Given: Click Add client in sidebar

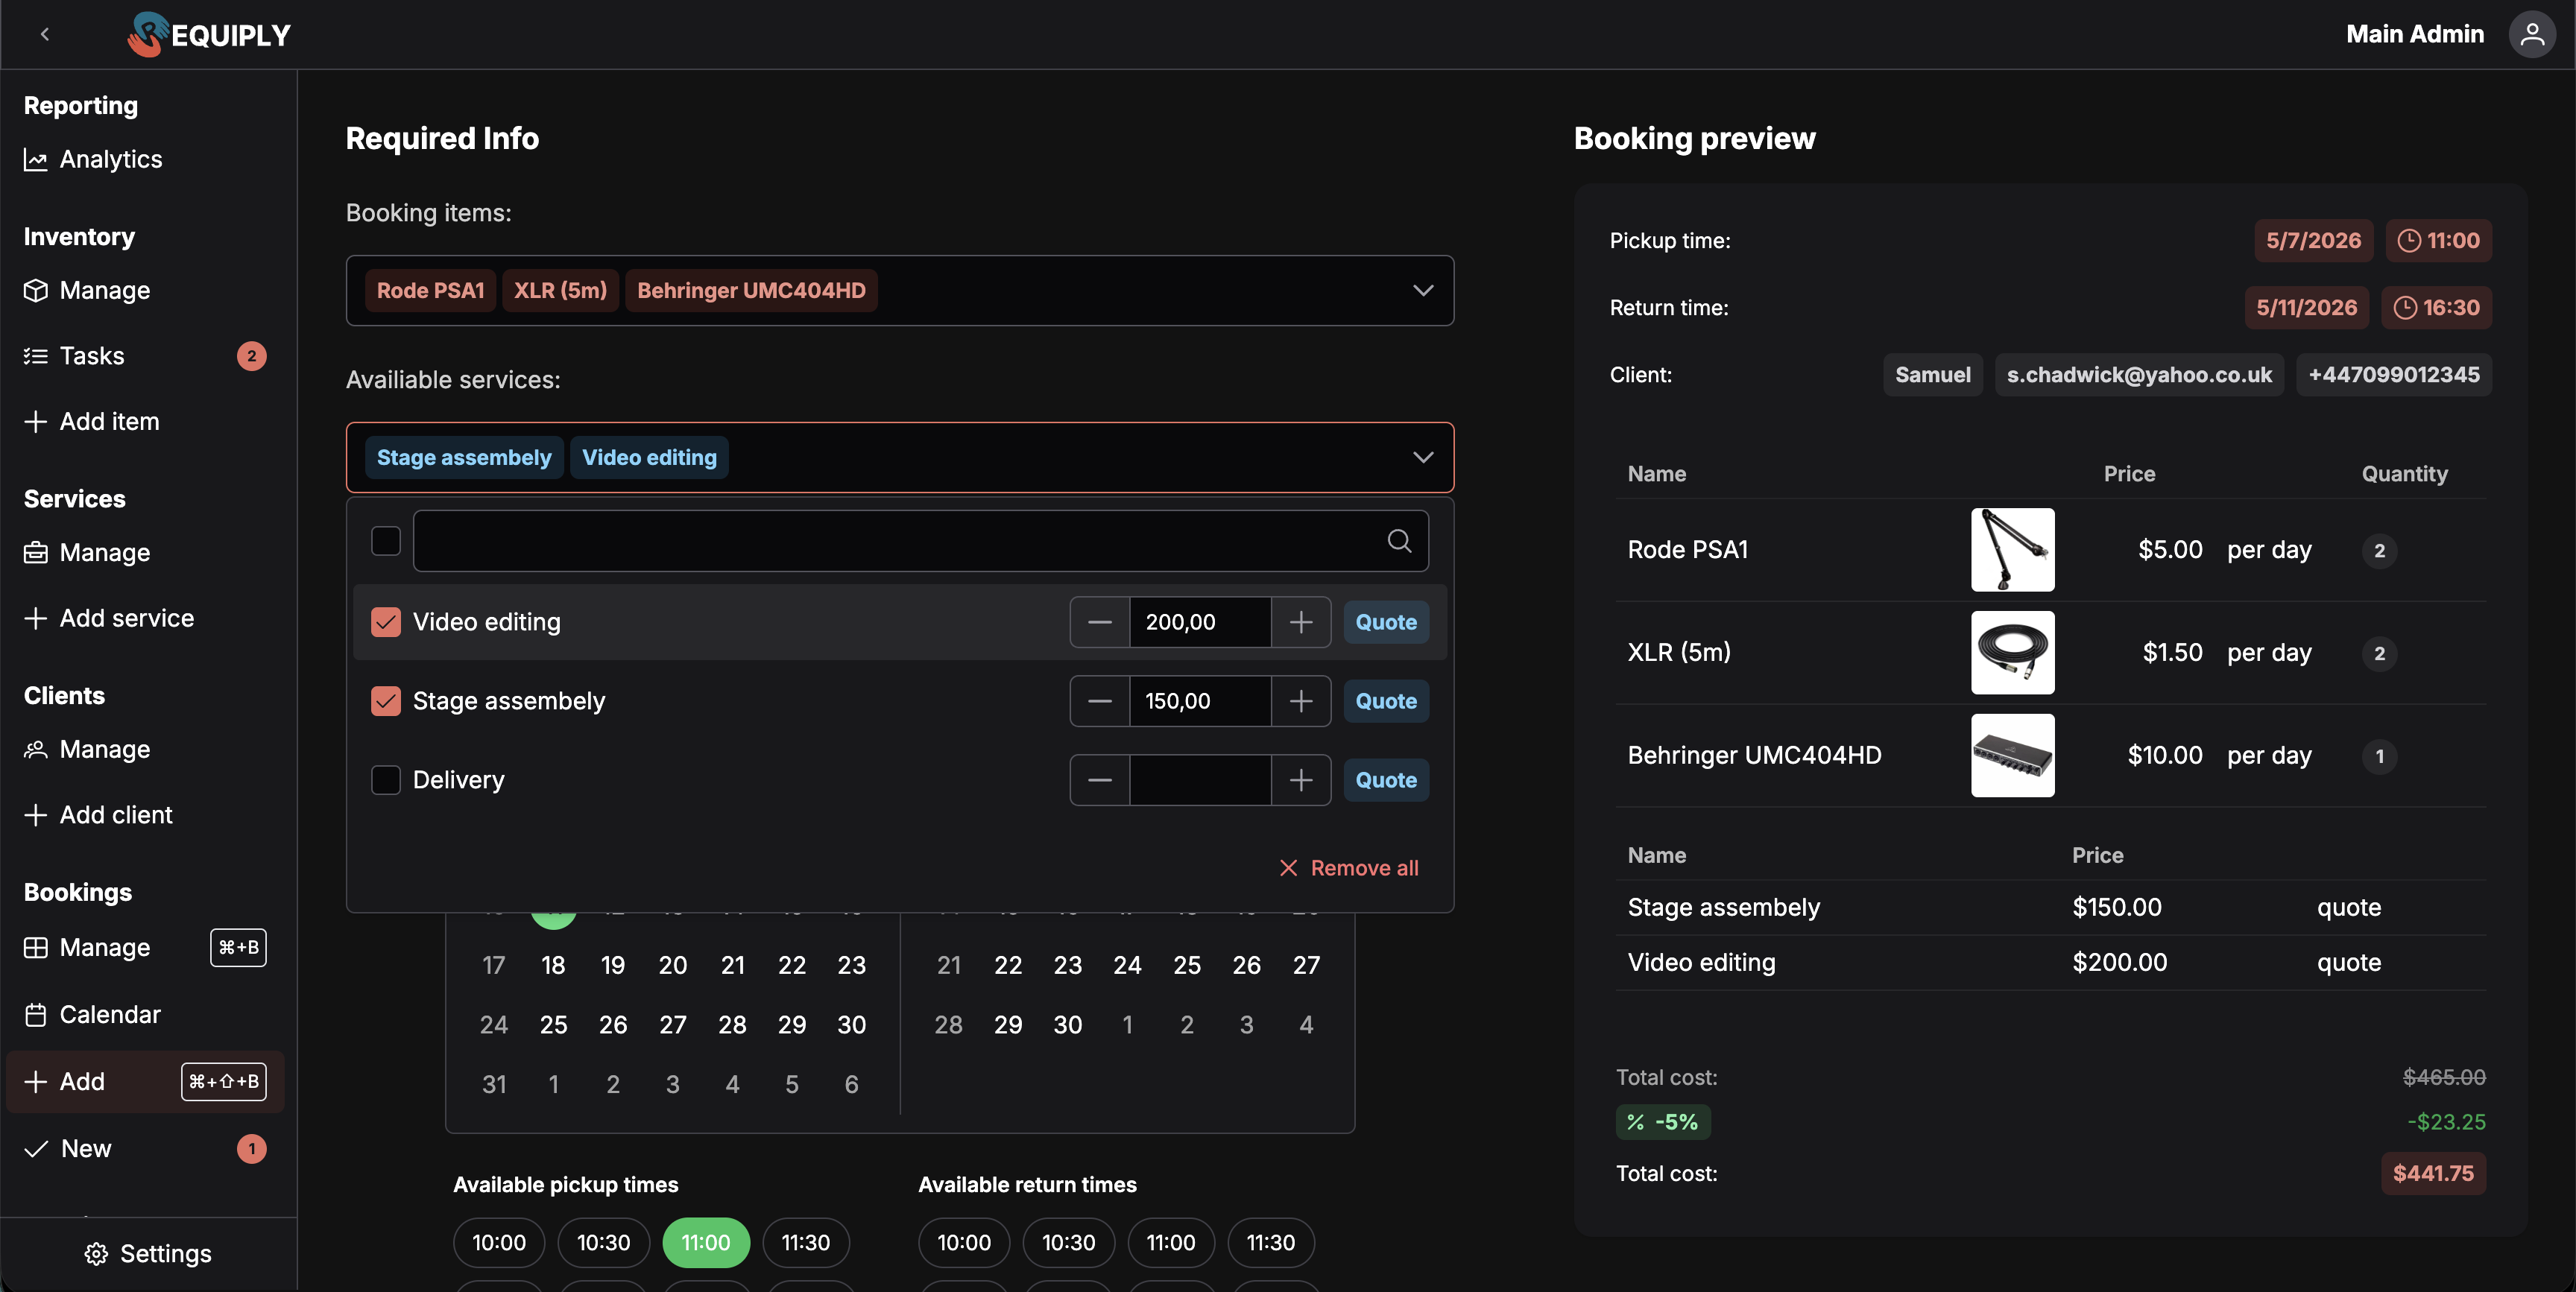Looking at the screenshot, I should click(98, 815).
